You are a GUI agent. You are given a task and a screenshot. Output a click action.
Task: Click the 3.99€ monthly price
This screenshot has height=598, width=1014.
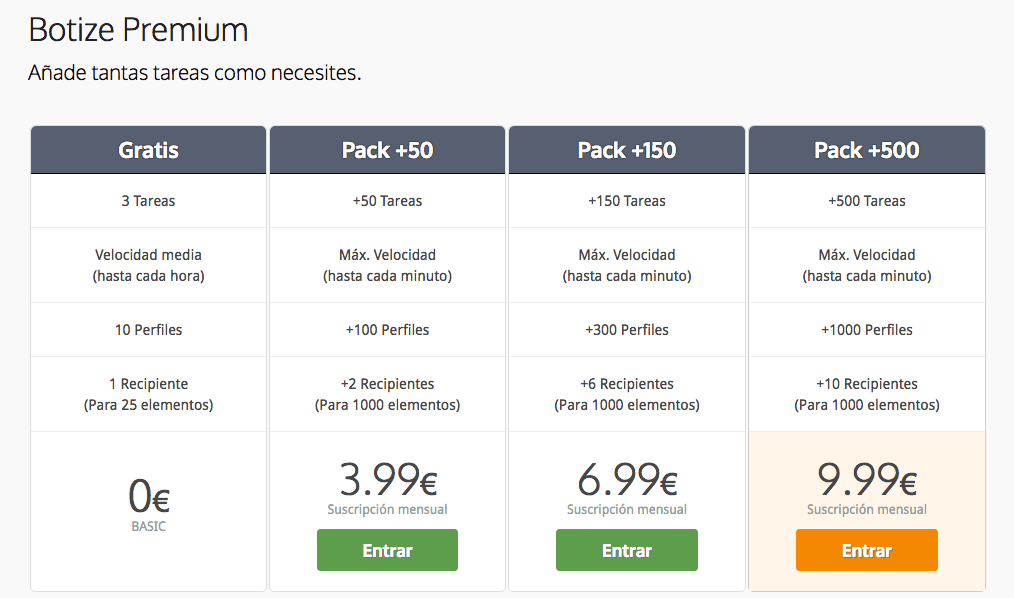pos(387,481)
